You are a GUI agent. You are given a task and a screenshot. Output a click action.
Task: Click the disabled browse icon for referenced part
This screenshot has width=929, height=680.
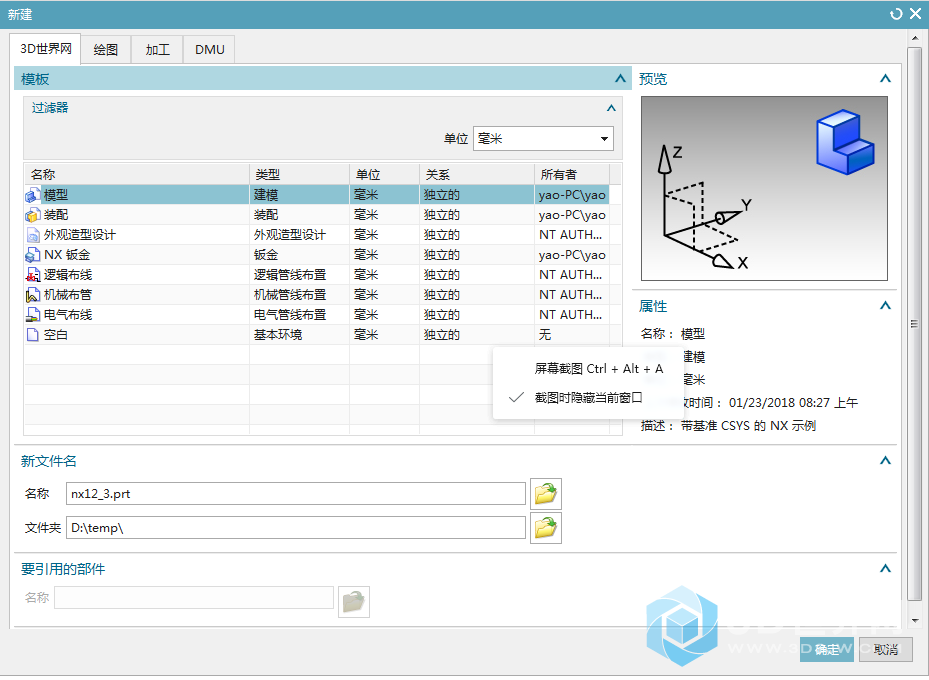354,602
